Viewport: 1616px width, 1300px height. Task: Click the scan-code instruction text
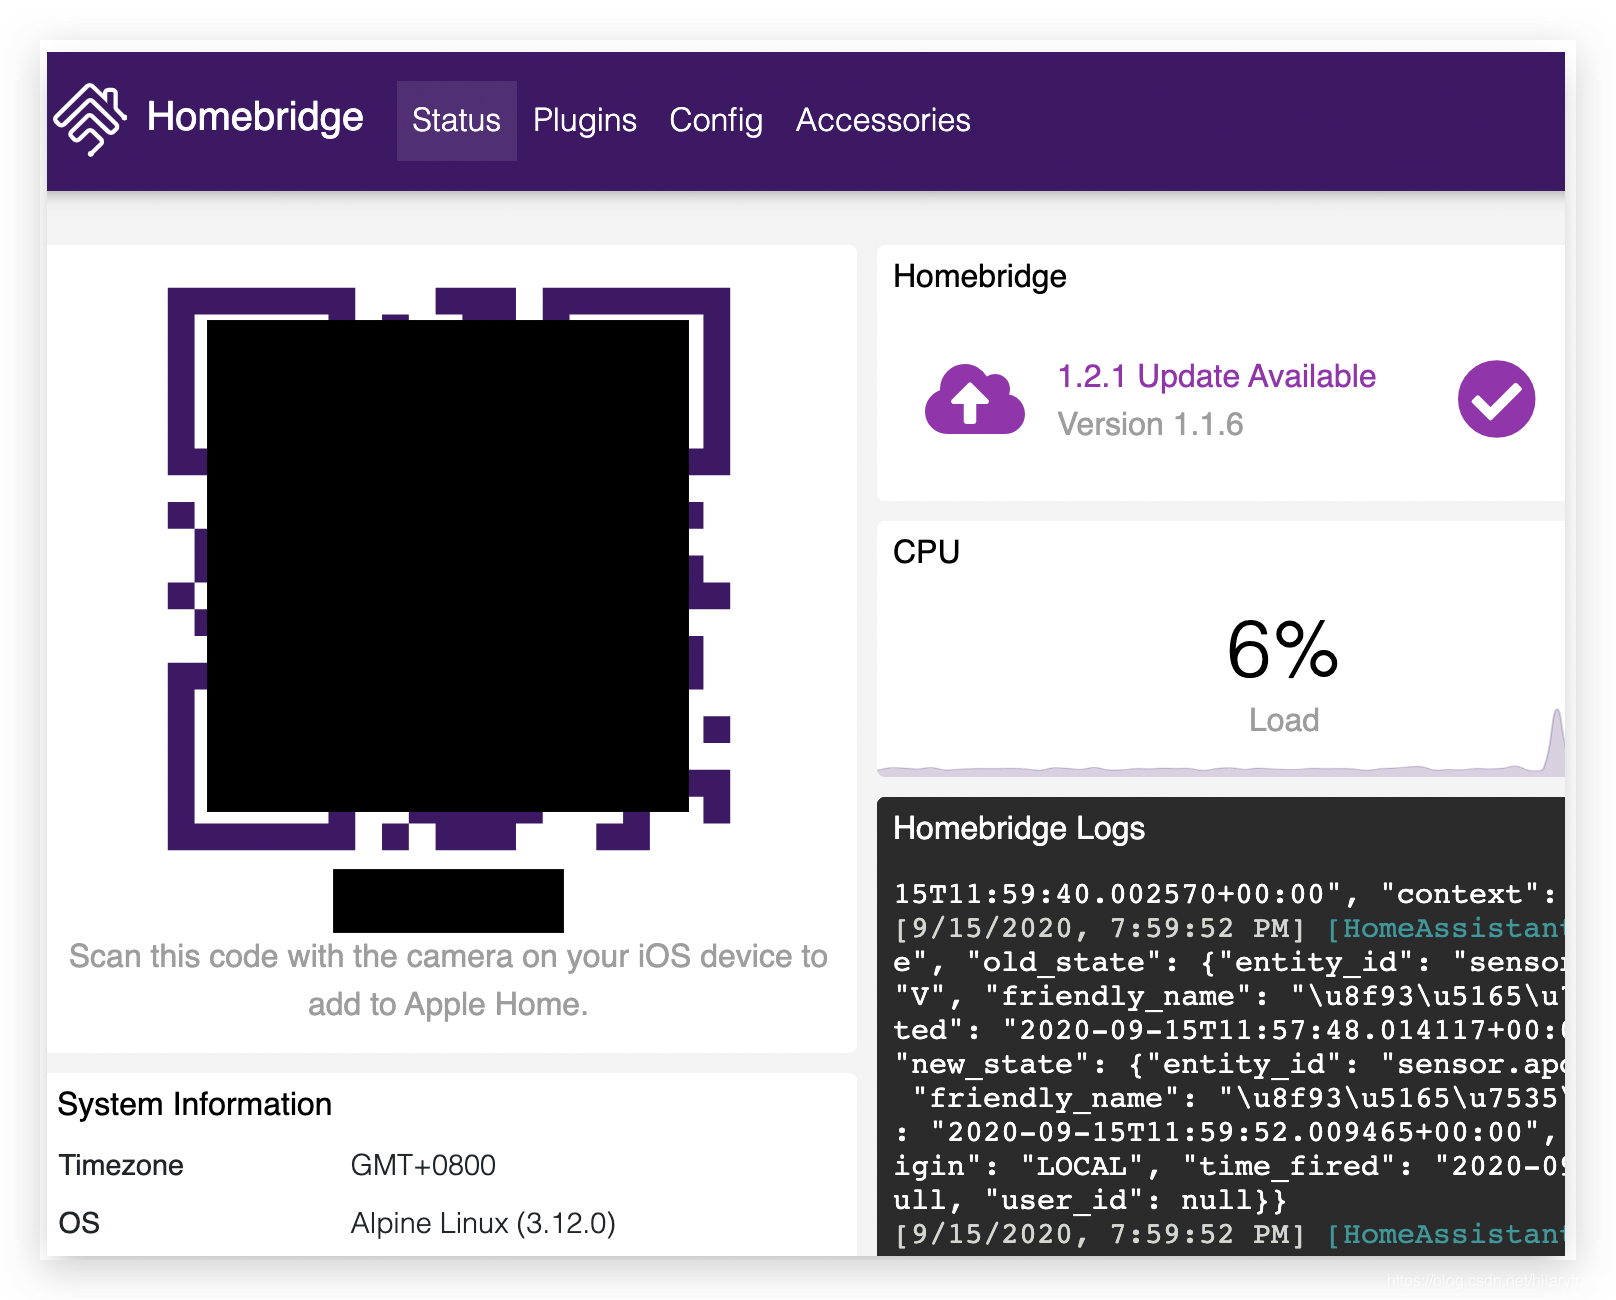point(448,980)
